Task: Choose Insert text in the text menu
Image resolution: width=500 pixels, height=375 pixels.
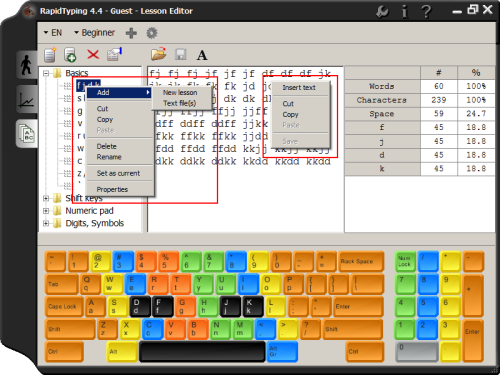Action: [x=299, y=87]
